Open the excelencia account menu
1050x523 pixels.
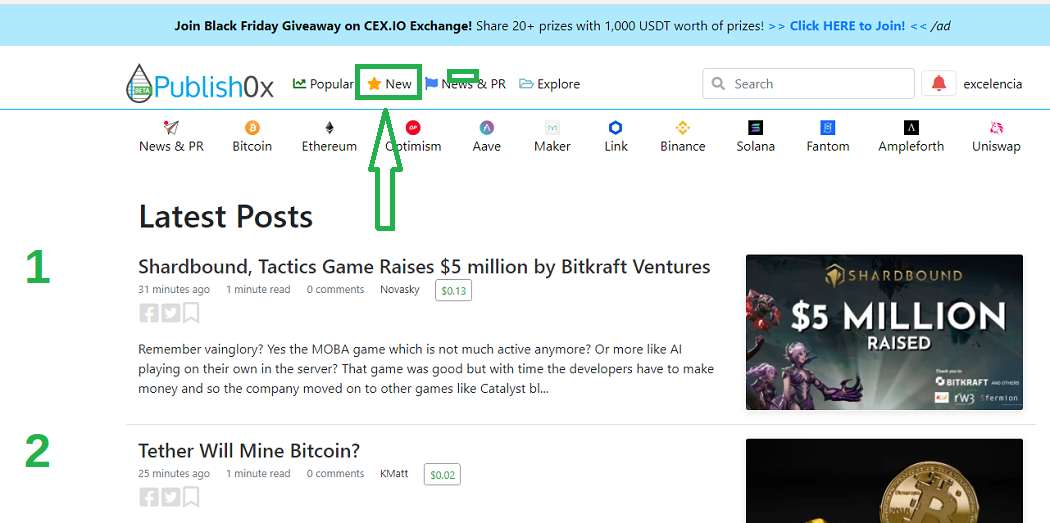(992, 84)
